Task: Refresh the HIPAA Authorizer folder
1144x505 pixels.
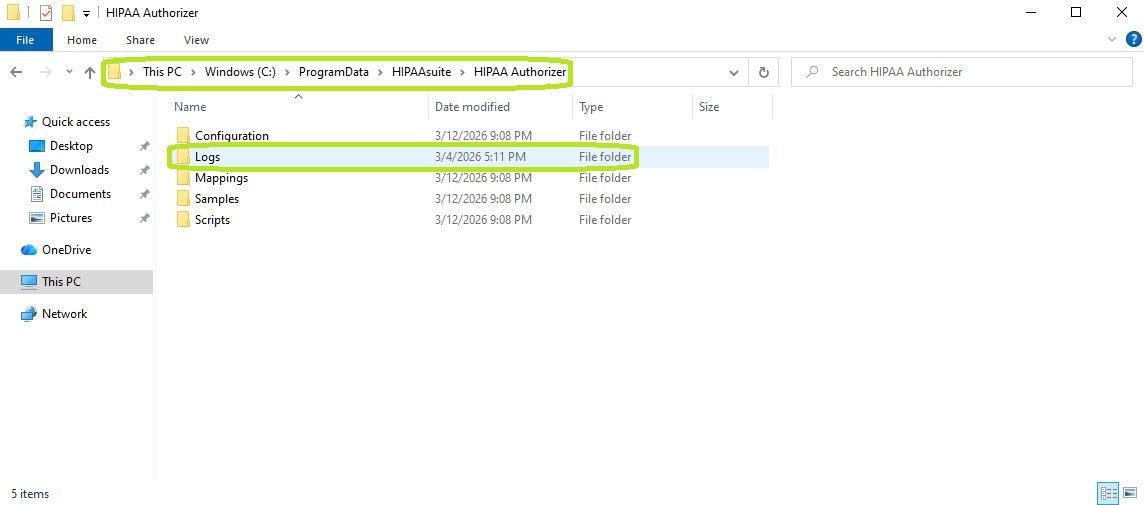Action: pos(764,72)
